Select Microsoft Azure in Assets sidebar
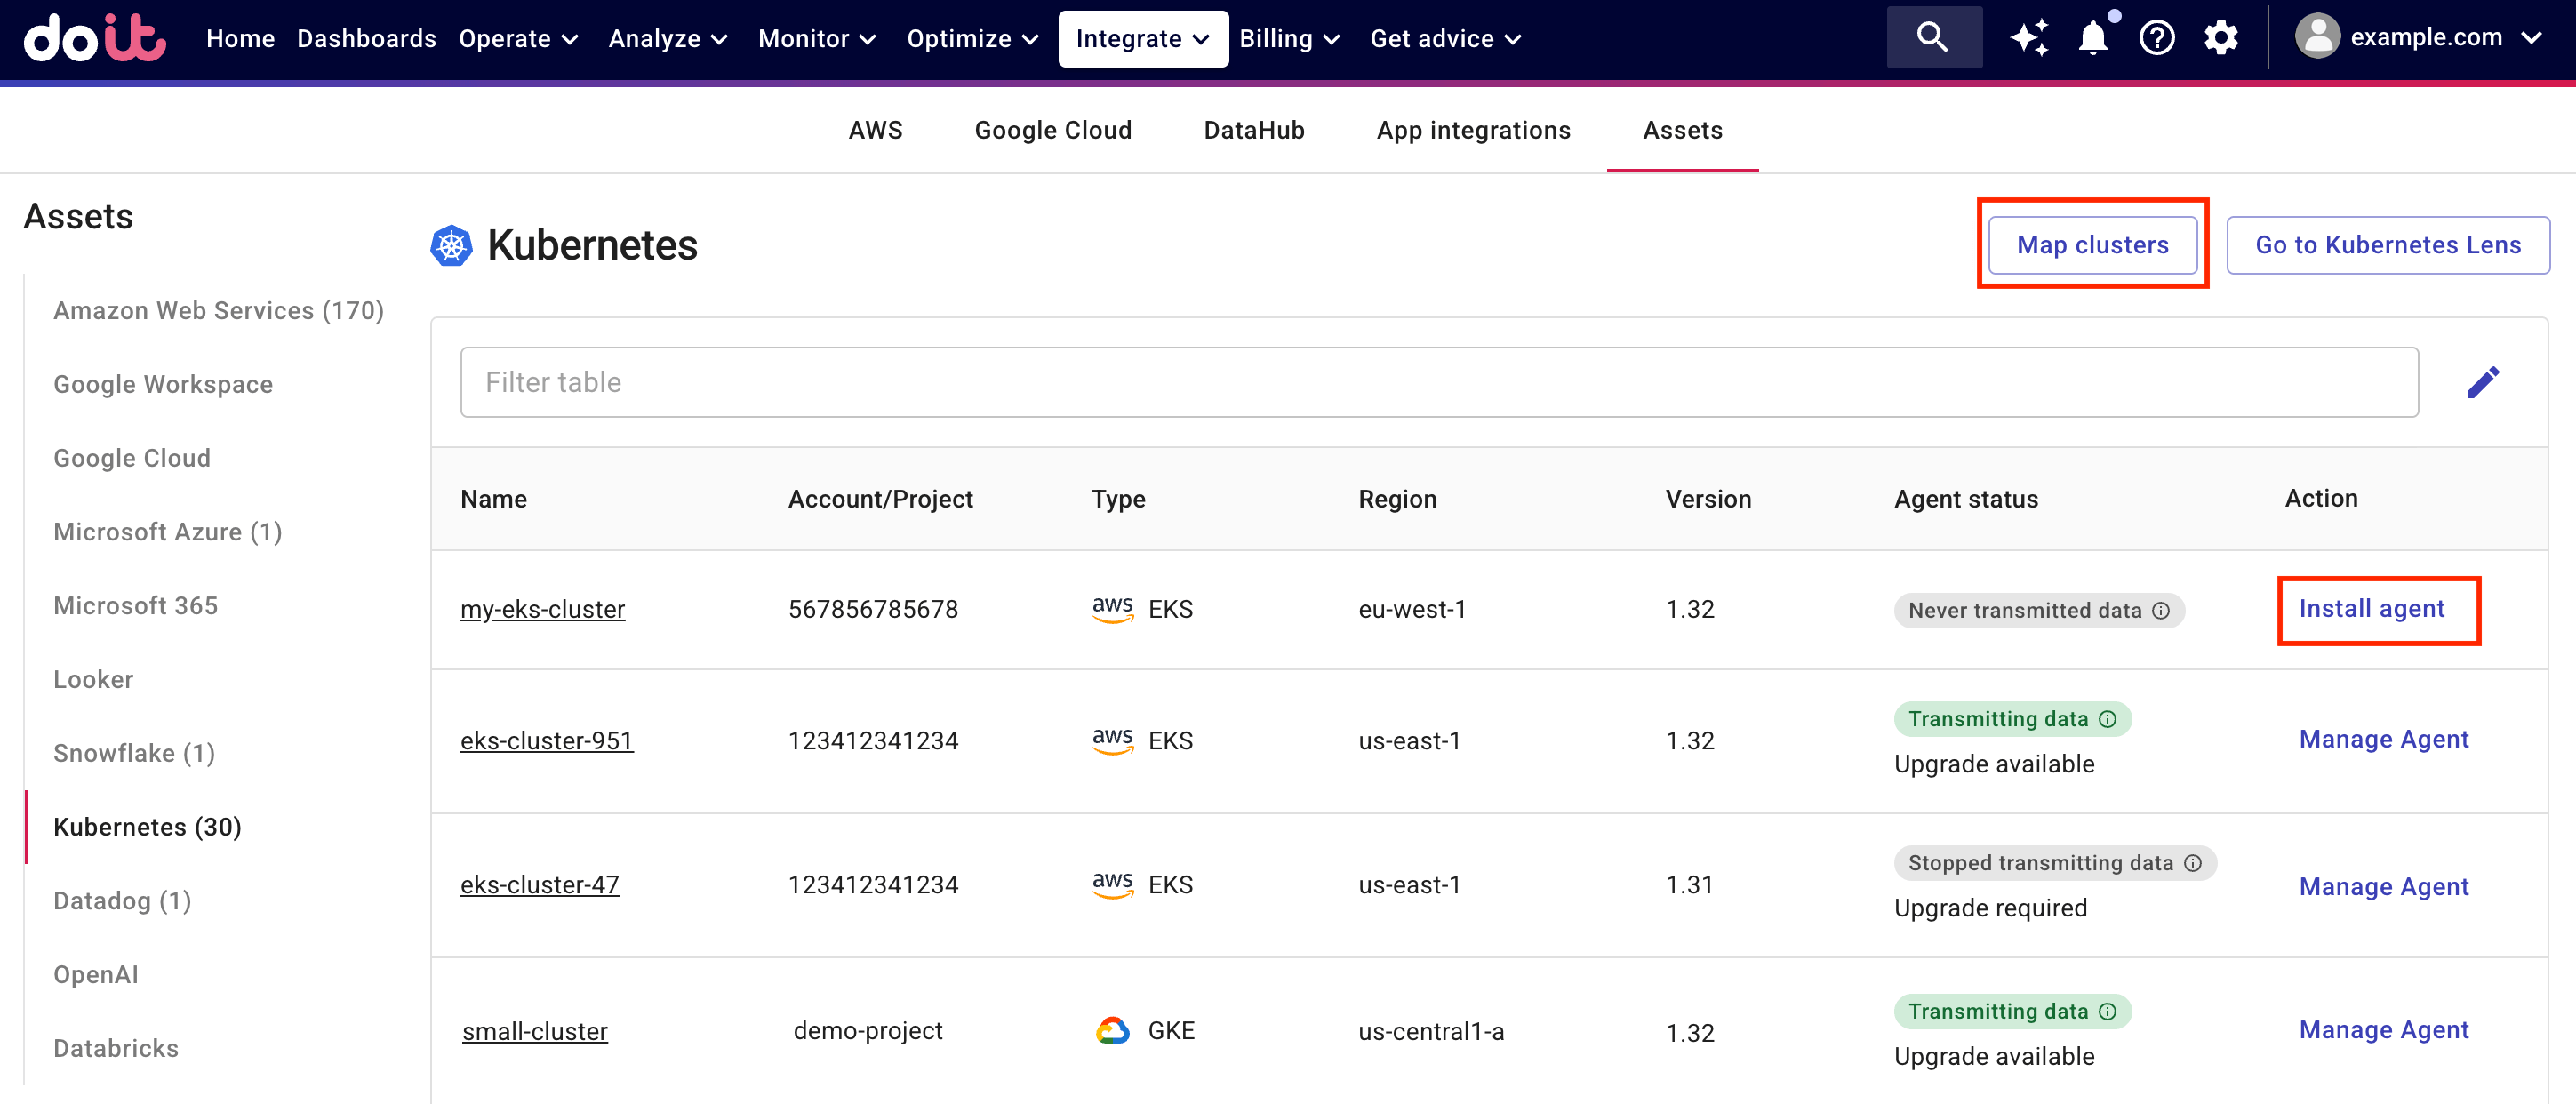Image resolution: width=2576 pixels, height=1104 pixels. coord(167,531)
